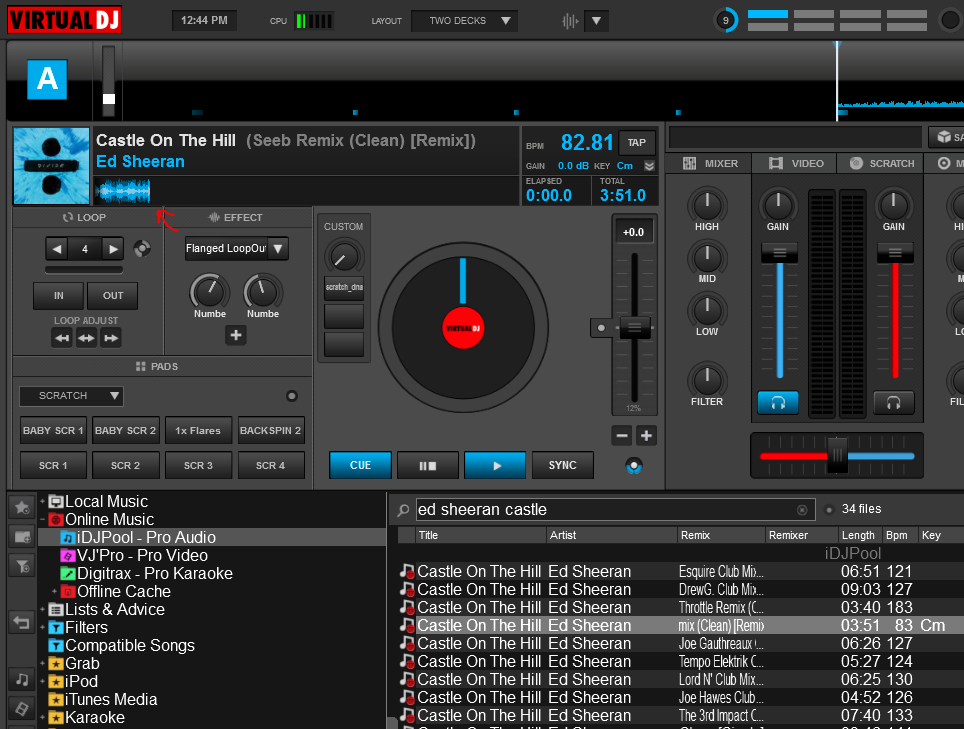Click the crossfader handle

(837, 455)
